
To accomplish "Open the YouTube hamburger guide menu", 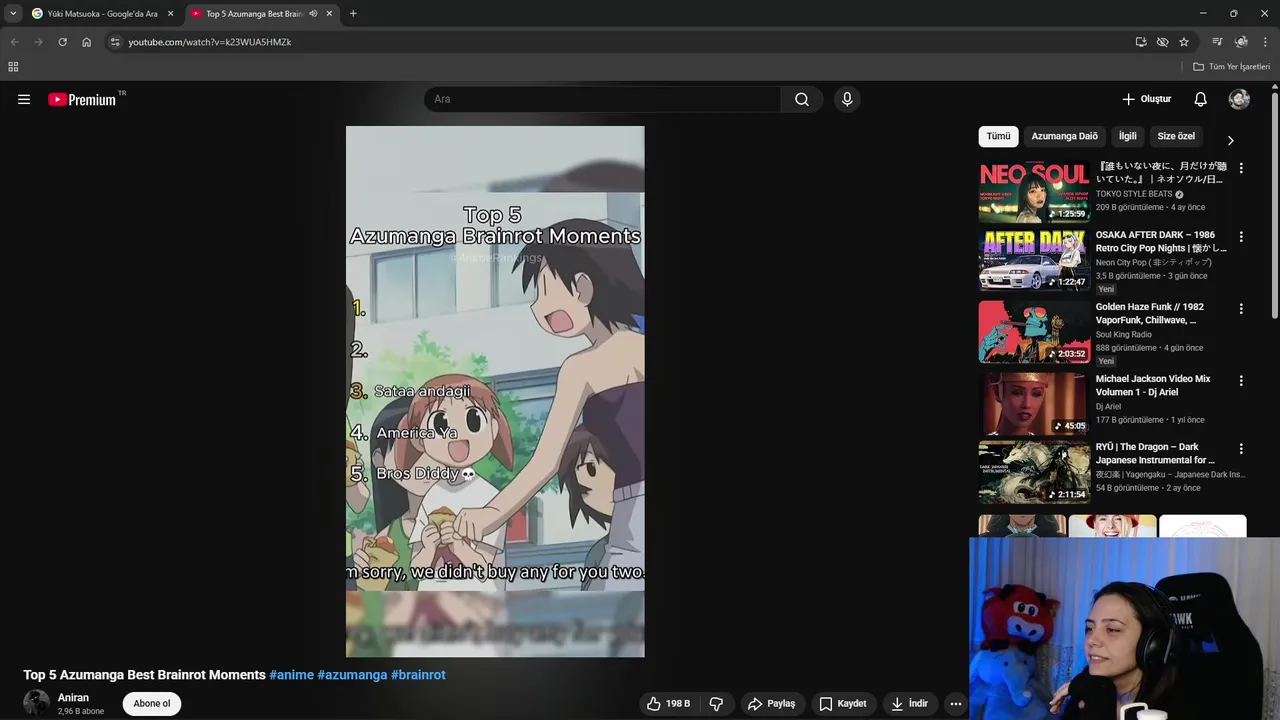I will tap(24, 99).
